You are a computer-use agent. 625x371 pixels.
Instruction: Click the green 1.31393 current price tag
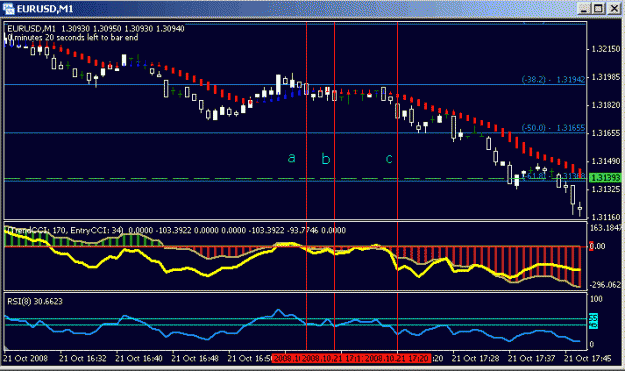coord(604,177)
